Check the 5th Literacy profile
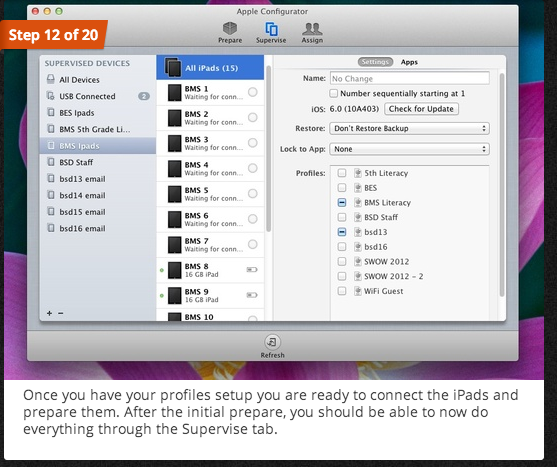 (342, 173)
